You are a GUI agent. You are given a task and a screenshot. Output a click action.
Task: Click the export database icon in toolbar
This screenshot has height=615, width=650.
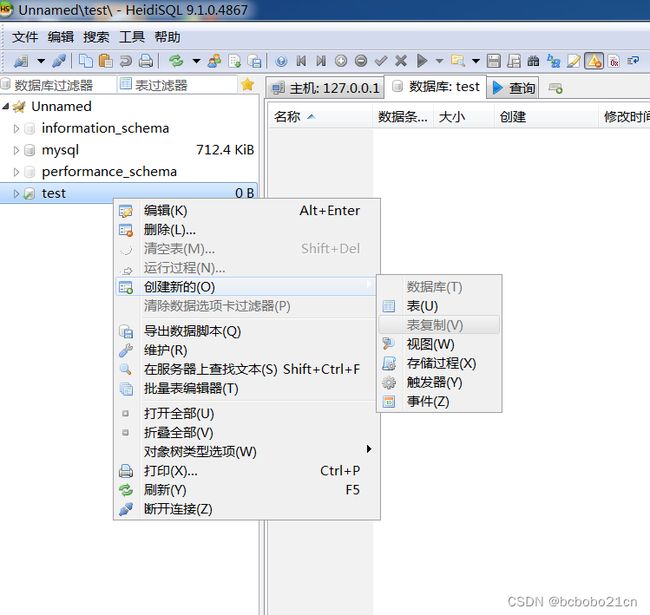(x=254, y=61)
